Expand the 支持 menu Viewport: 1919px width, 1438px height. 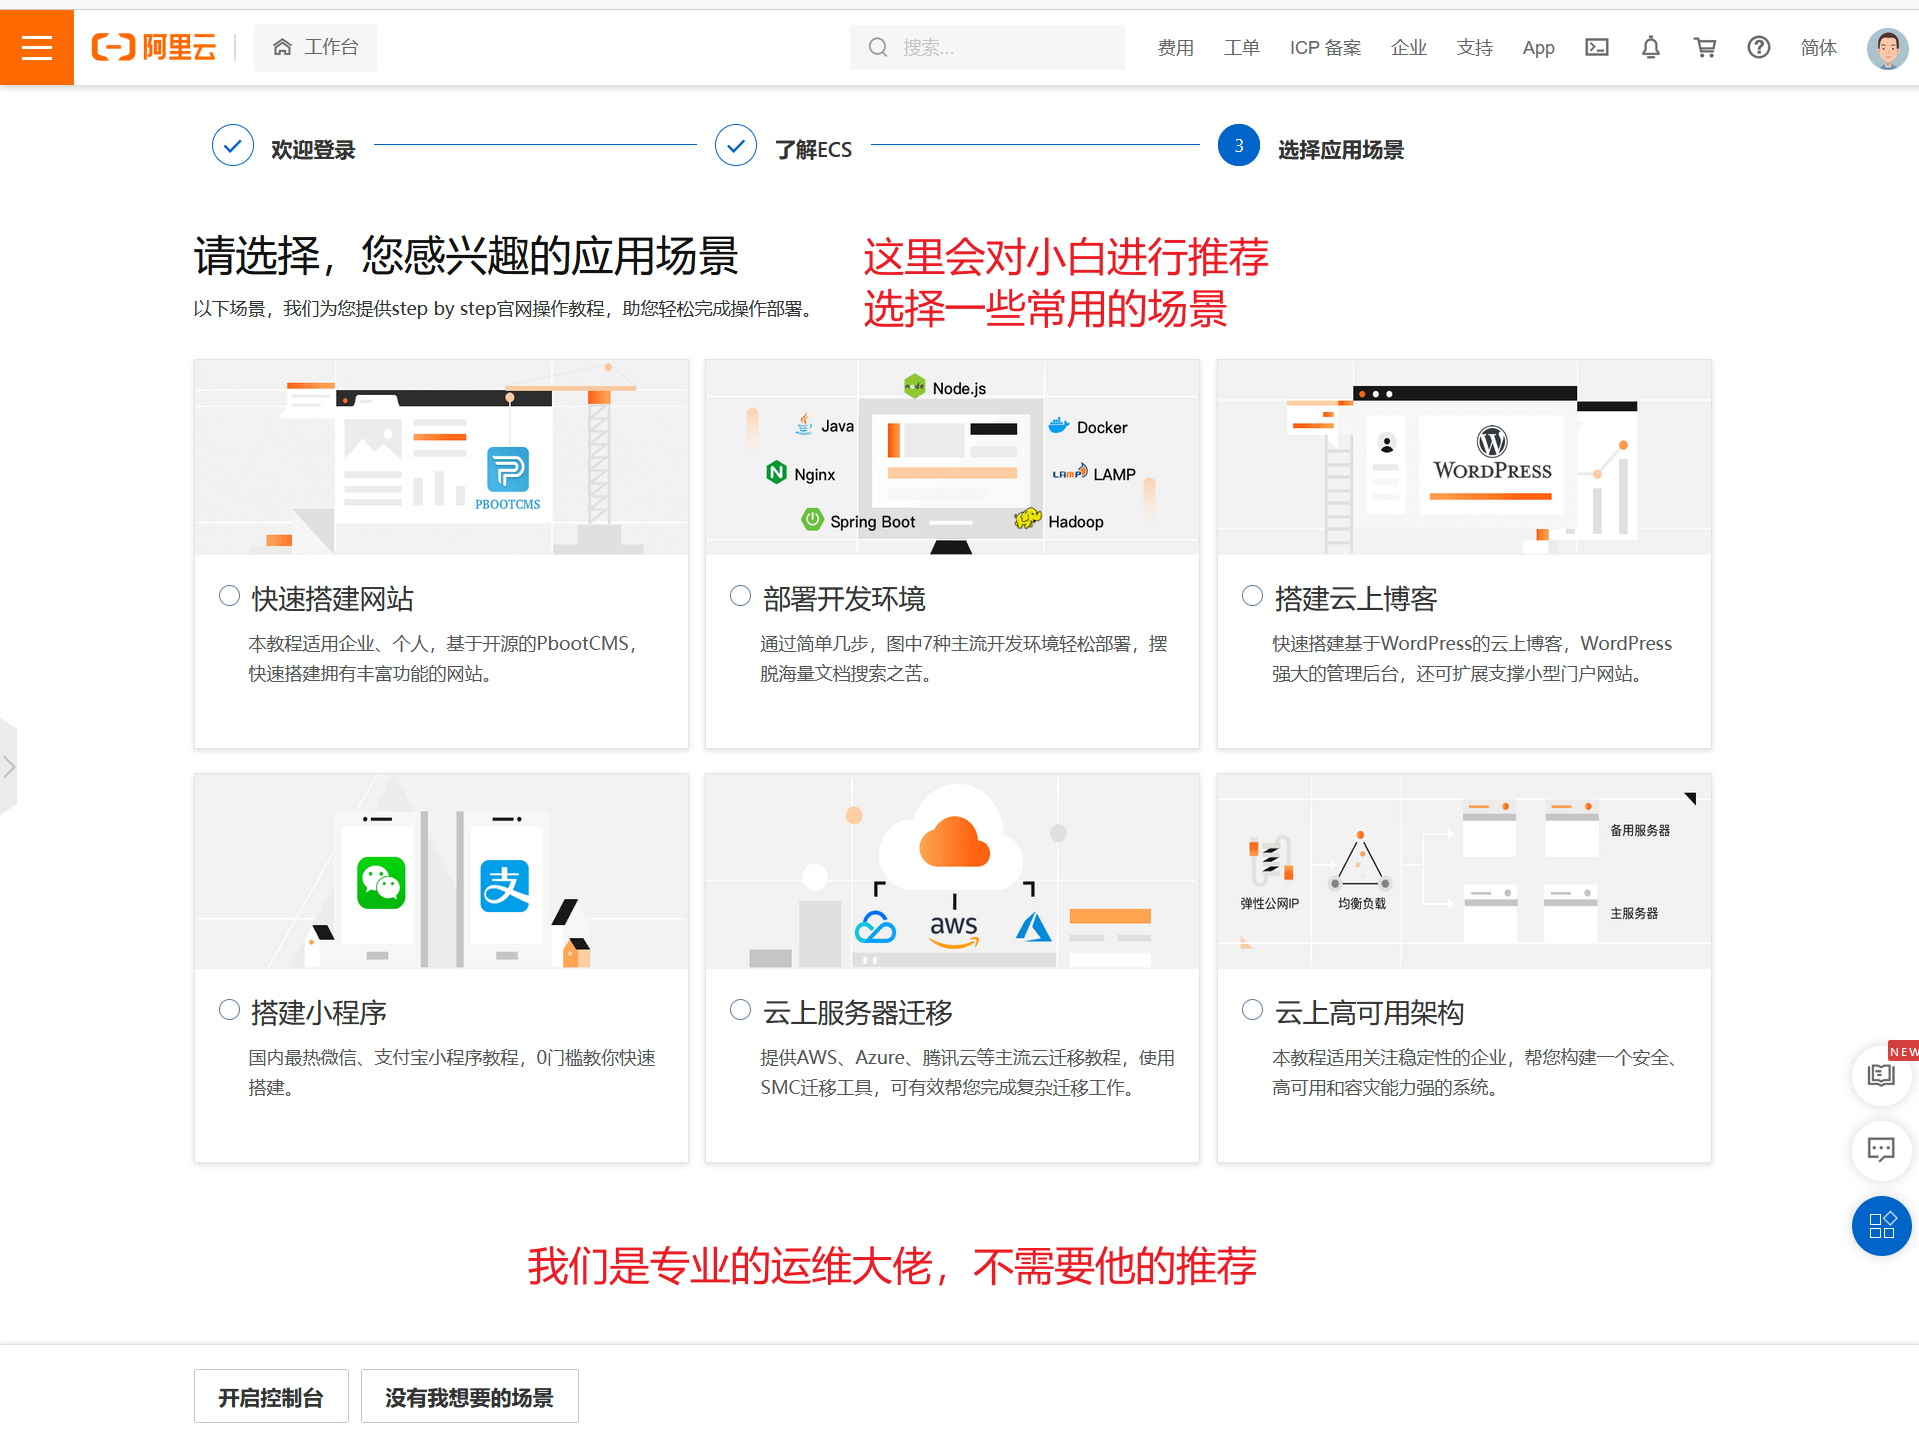click(1474, 47)
